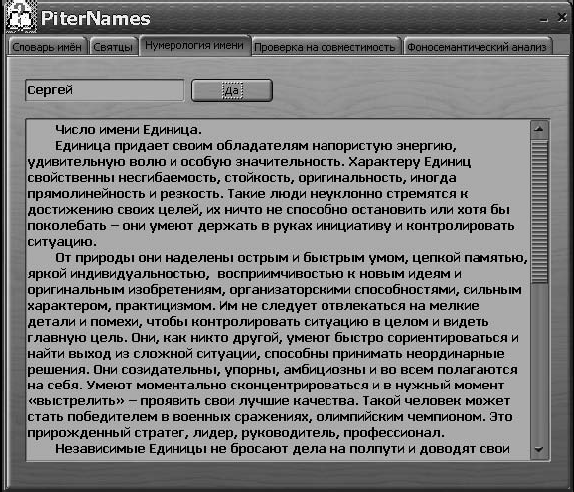Image resolution: width=574 pixels, height=492 pixels.
Task: Select the Нумерология имени tab
Action: tap(194, 45)
